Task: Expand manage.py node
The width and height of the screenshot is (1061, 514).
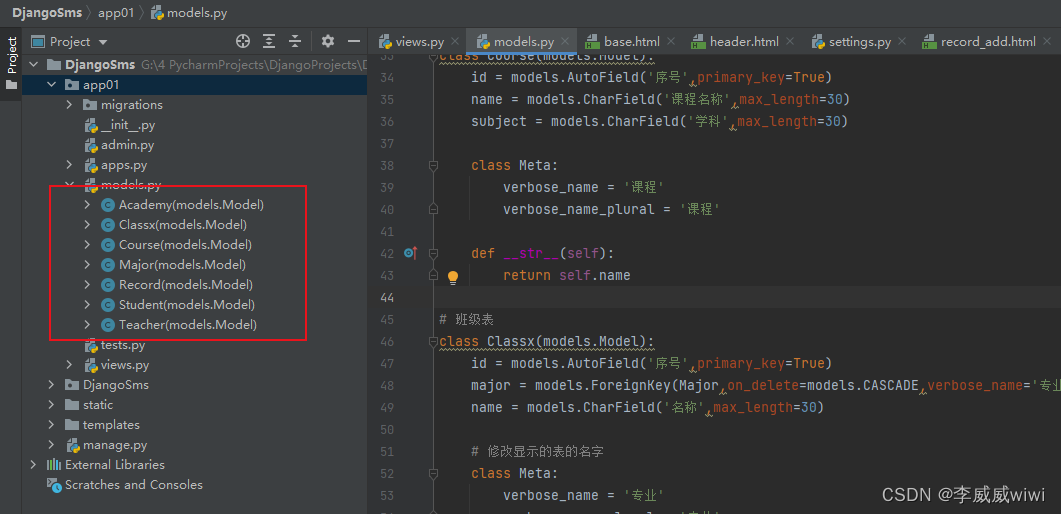Action: pos(51,445)
